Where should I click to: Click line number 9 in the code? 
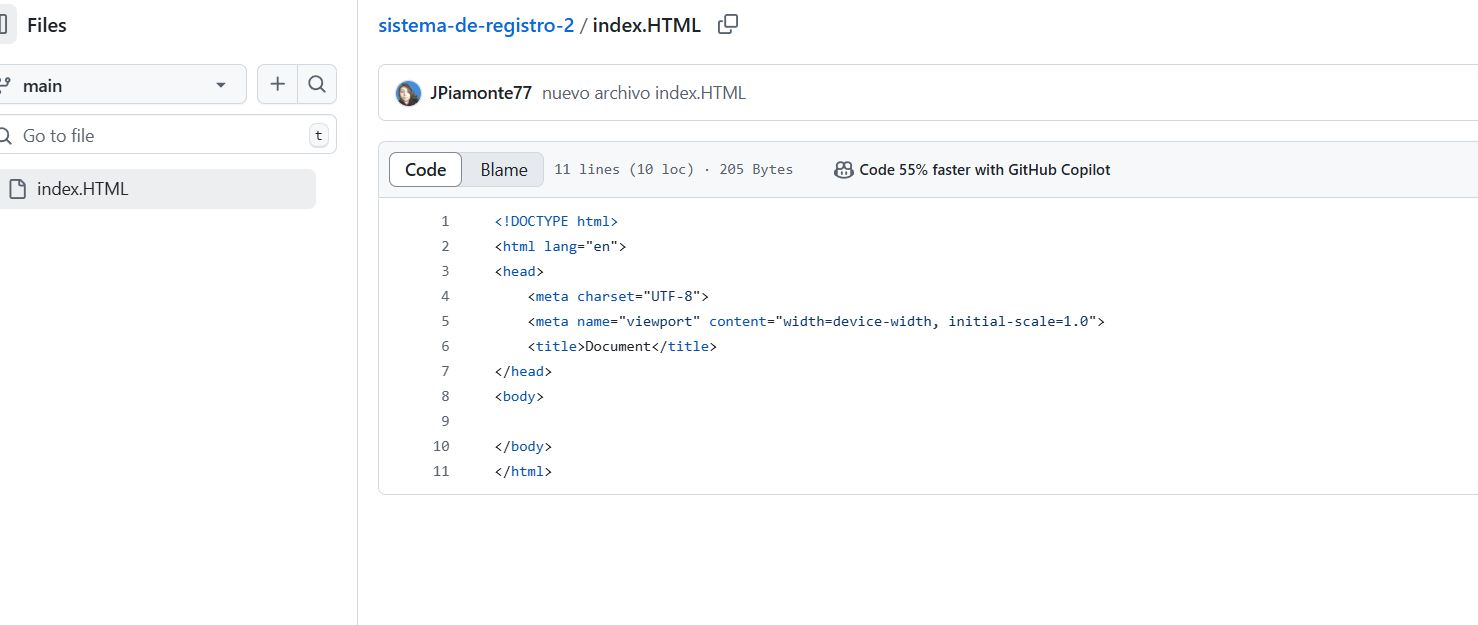(x=445, y=421)
